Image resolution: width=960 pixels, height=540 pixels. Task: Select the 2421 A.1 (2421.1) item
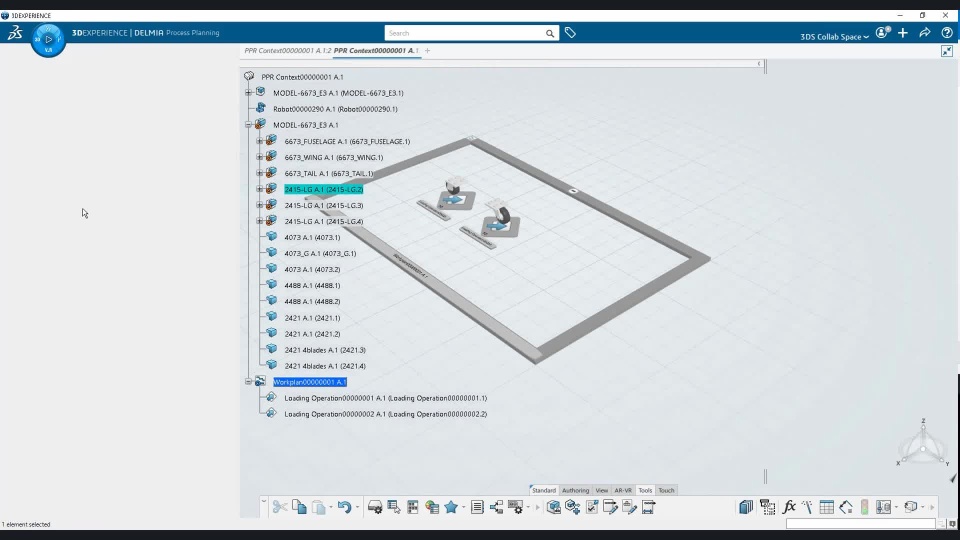[312, 318]
